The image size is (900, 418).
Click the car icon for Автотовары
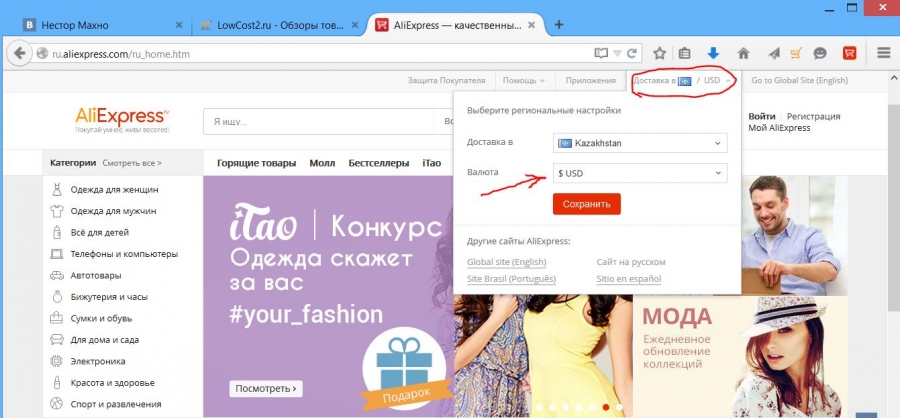[56, 276]
